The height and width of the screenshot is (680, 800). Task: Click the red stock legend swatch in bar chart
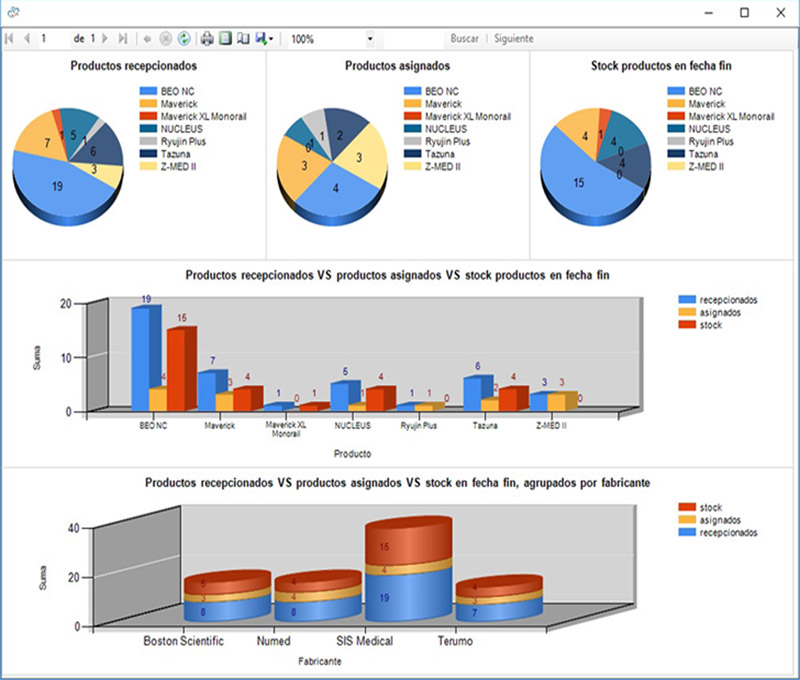click(687, 325)
